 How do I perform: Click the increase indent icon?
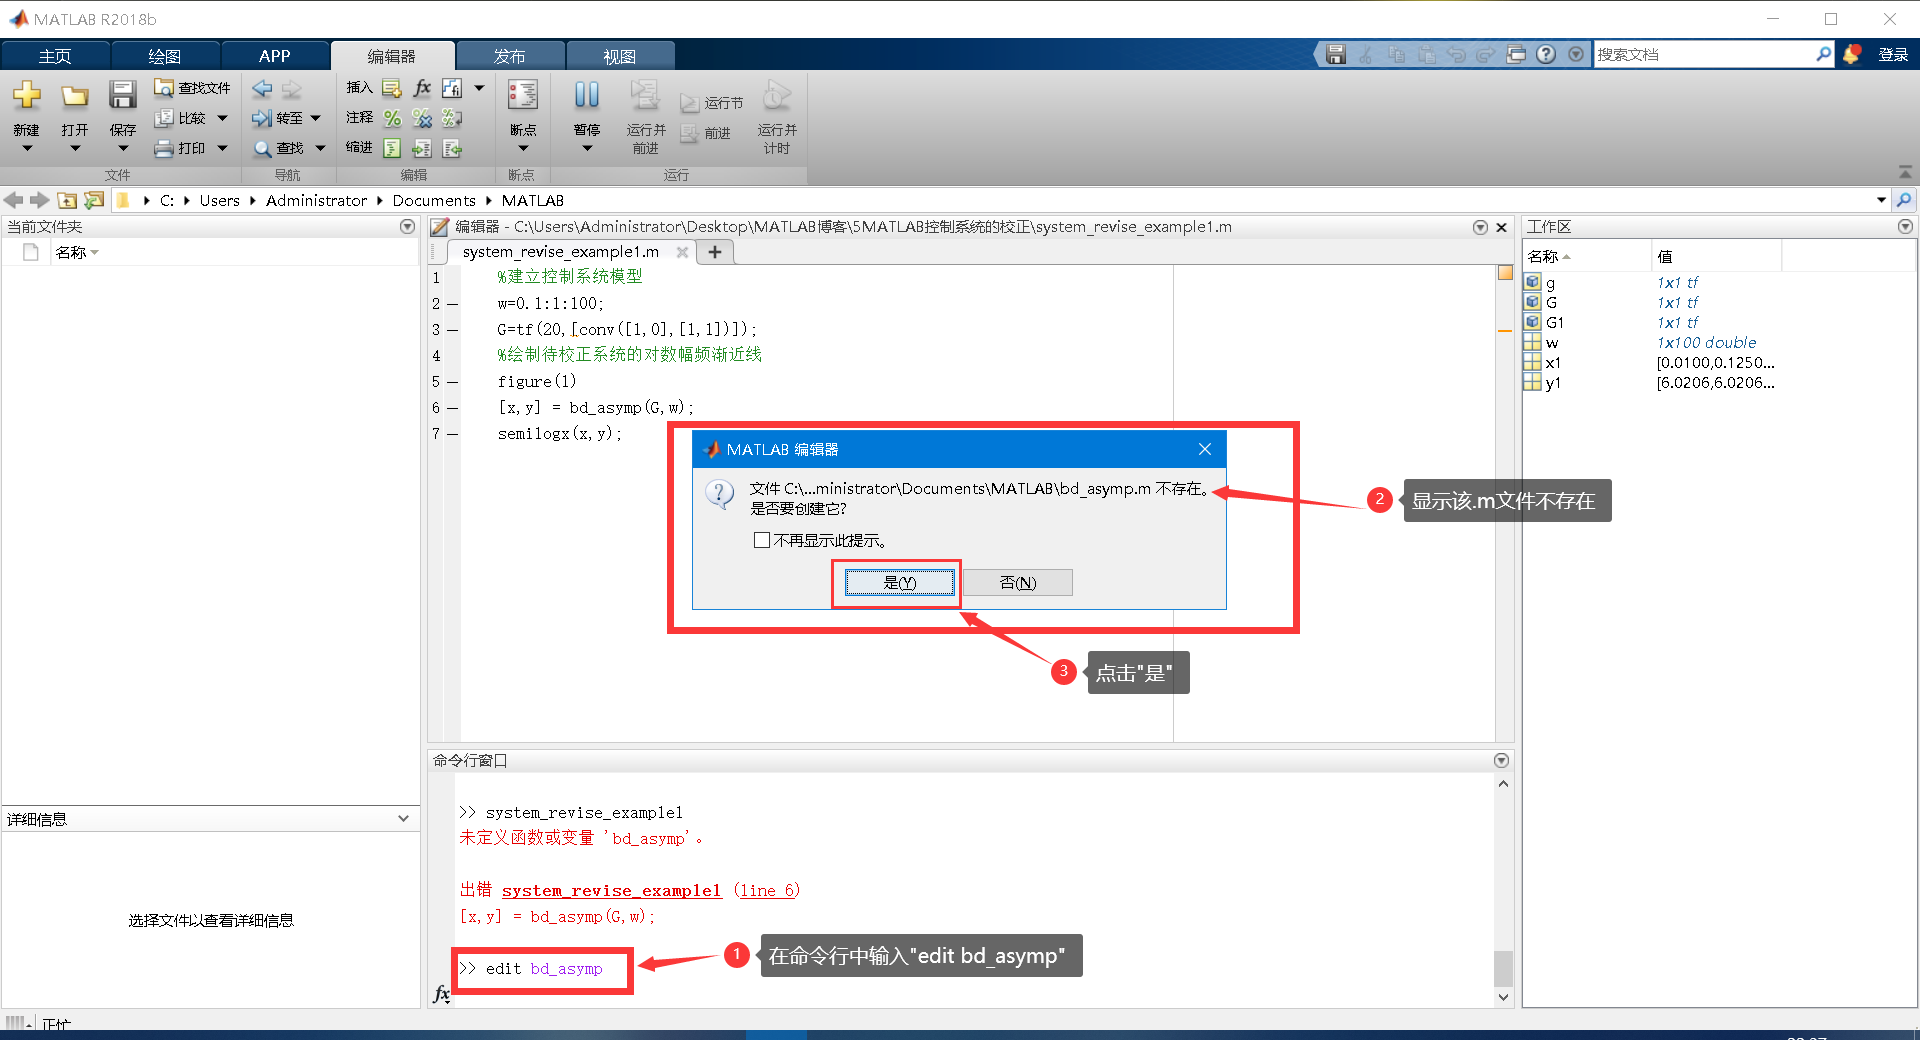pyautogui.click(x=422, y=148)
